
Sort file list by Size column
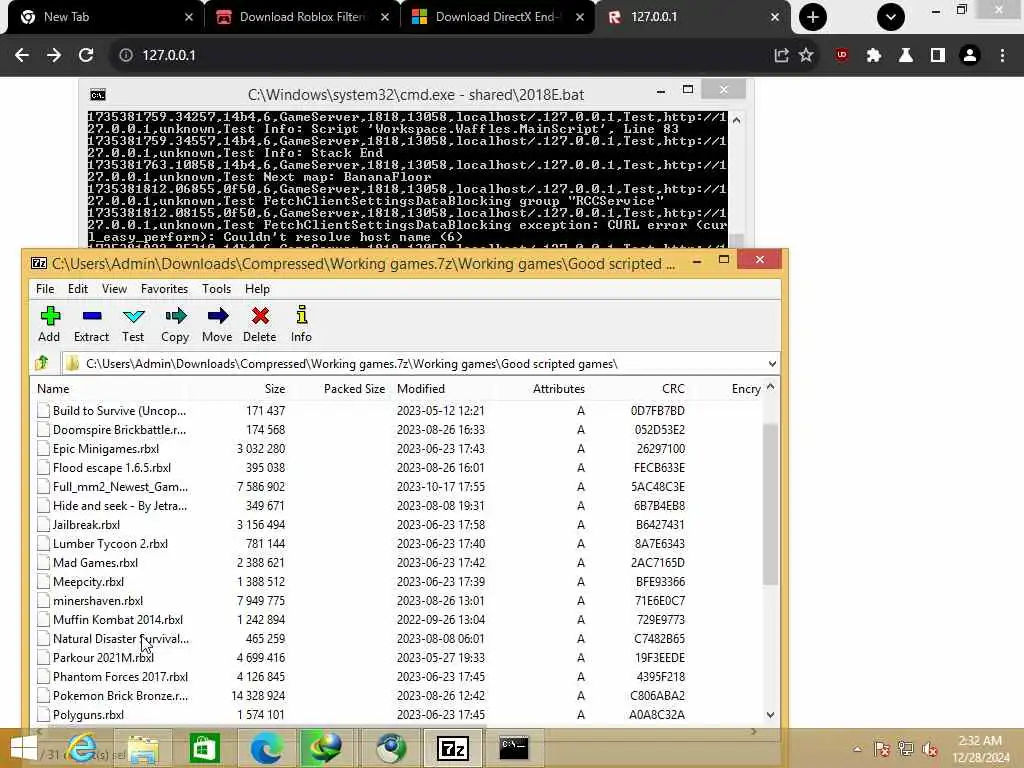tap(275, 389)
